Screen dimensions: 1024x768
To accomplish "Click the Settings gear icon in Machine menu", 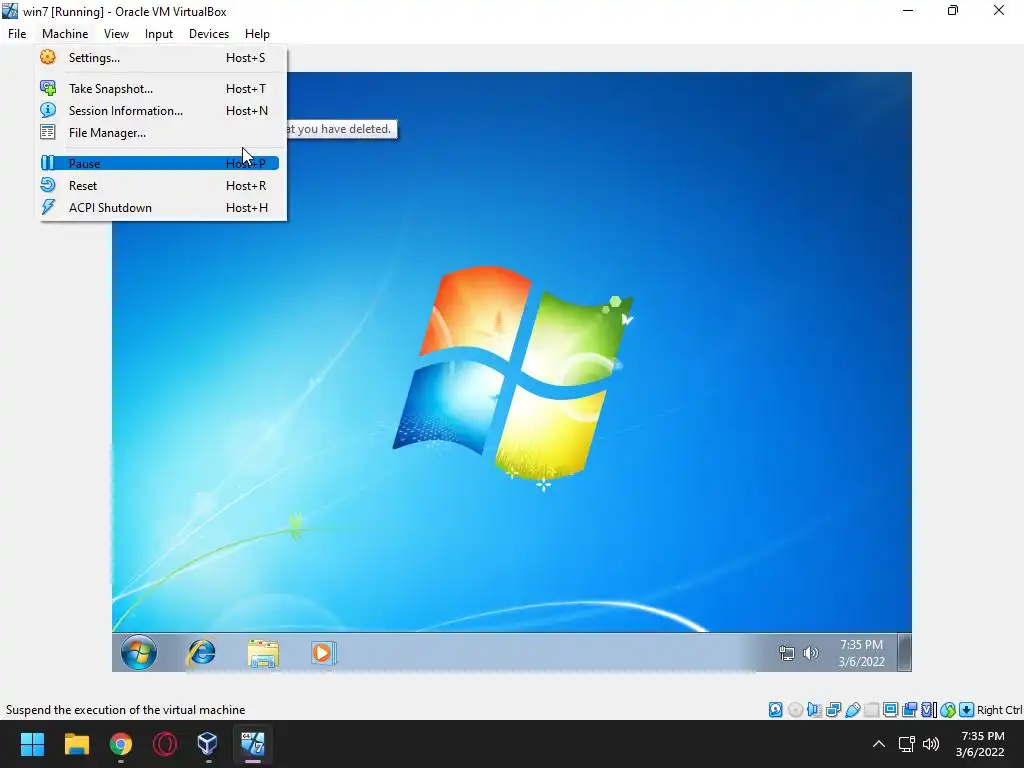I will pyautogui.click(x=48, y=57).
